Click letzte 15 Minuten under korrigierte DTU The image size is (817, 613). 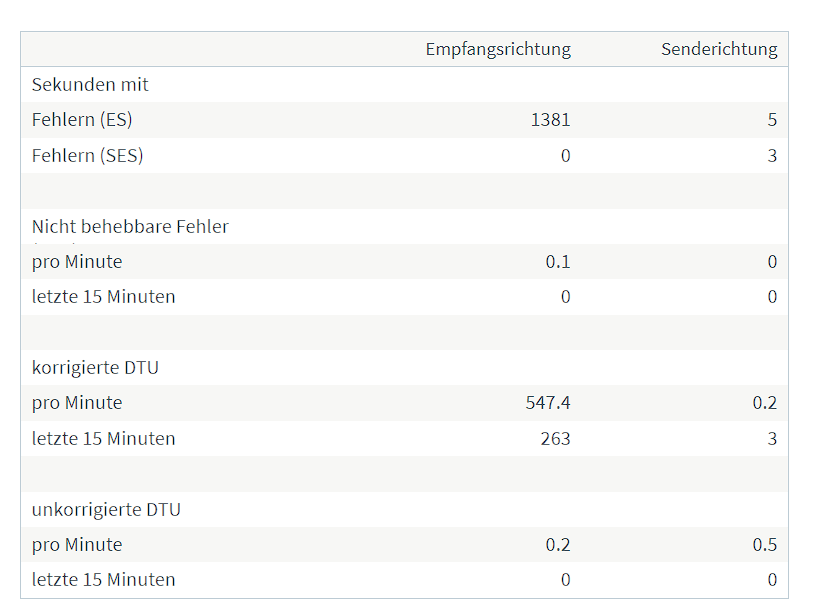tap(104, 439)
